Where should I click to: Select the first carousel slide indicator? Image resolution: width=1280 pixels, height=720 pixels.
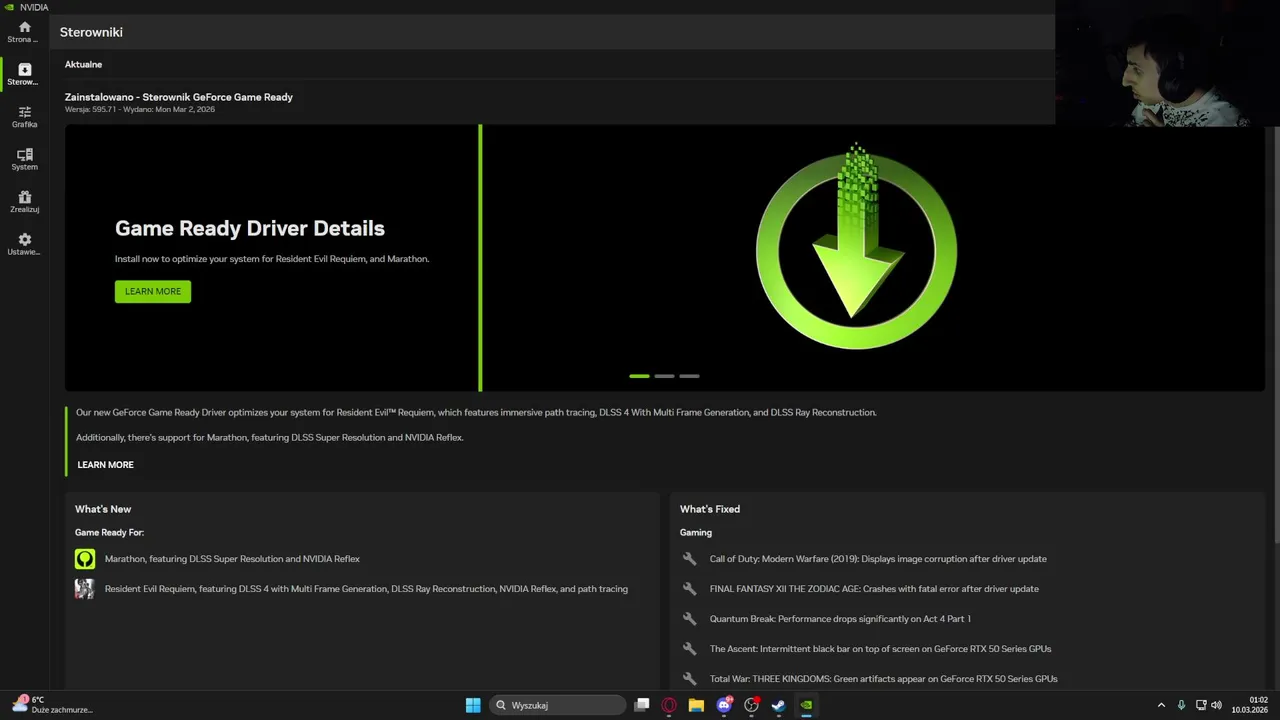coord(639,376)
